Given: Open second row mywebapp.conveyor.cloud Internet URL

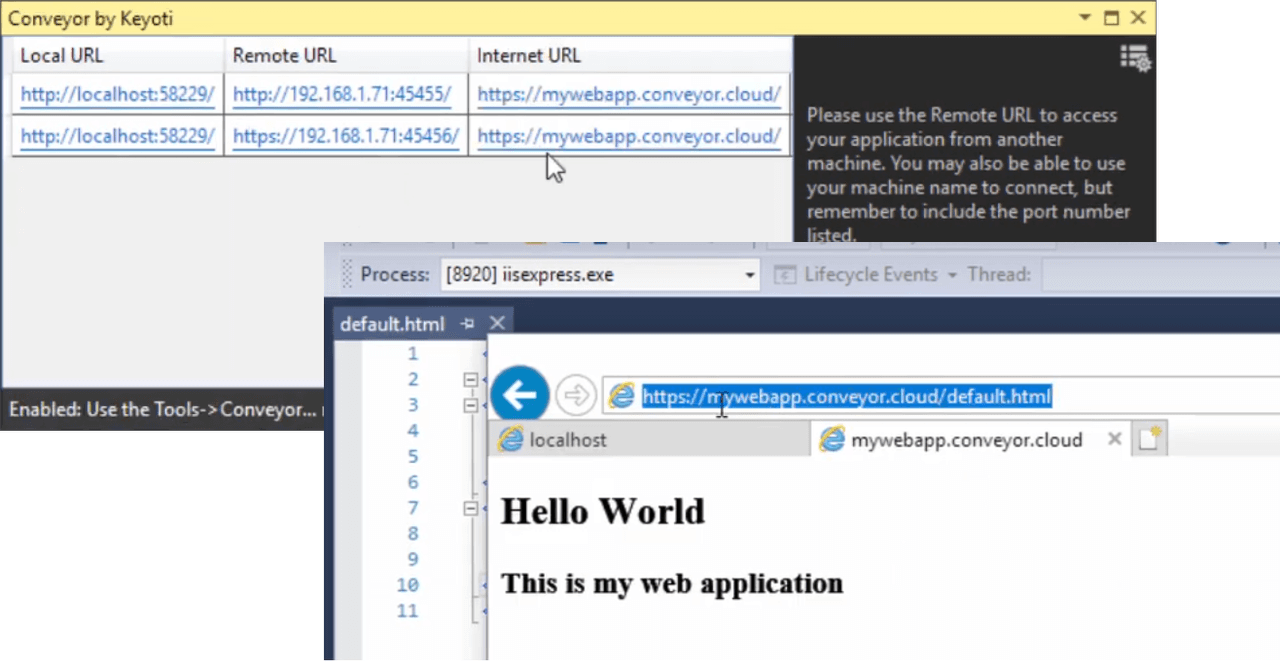Looking at the screenshot, I should pos(629,136).
